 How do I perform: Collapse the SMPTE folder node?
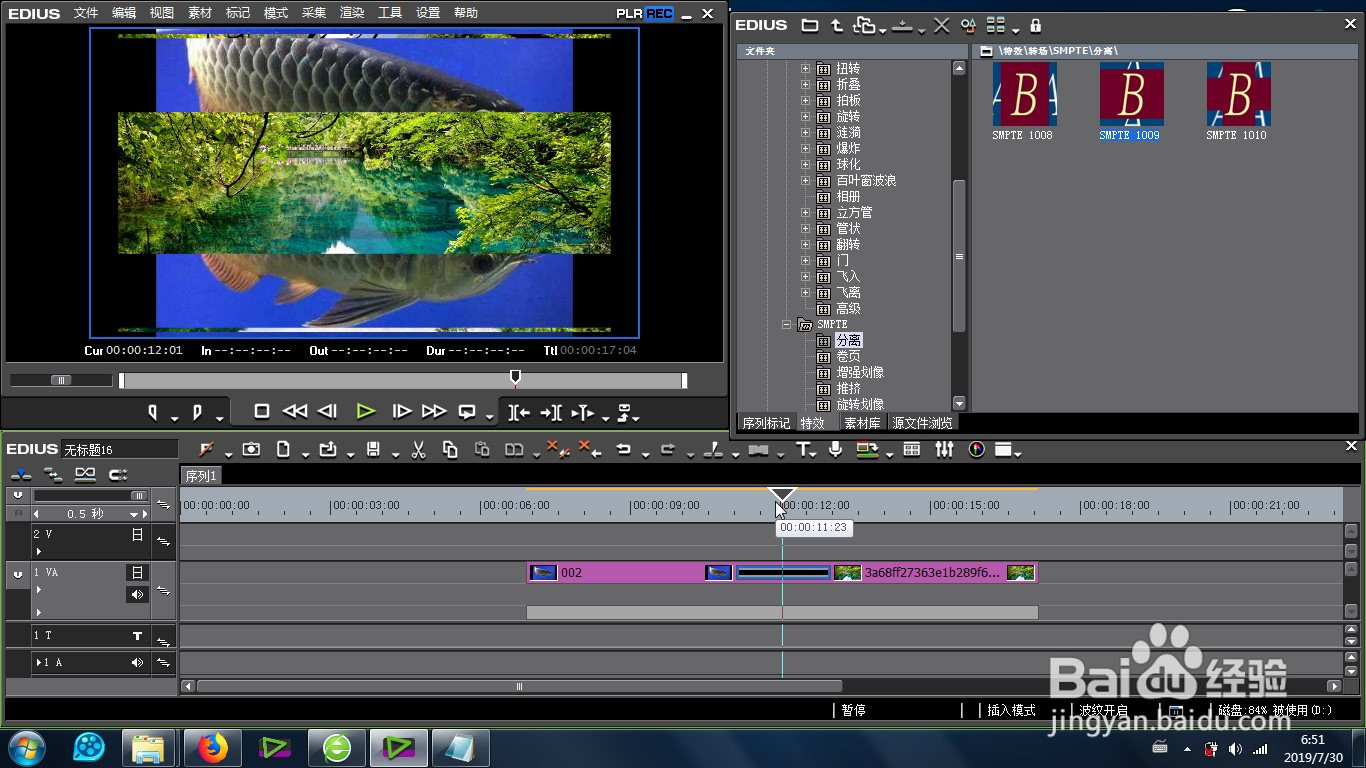pos(787,325)
